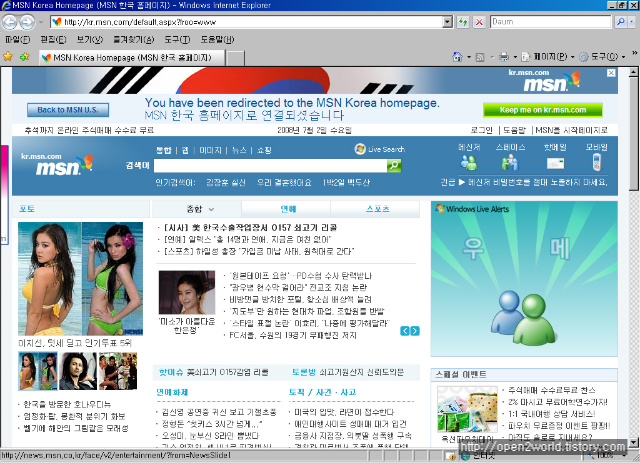Click the page scrollbar up arrow
640x464 pixels.
[633, 72]
